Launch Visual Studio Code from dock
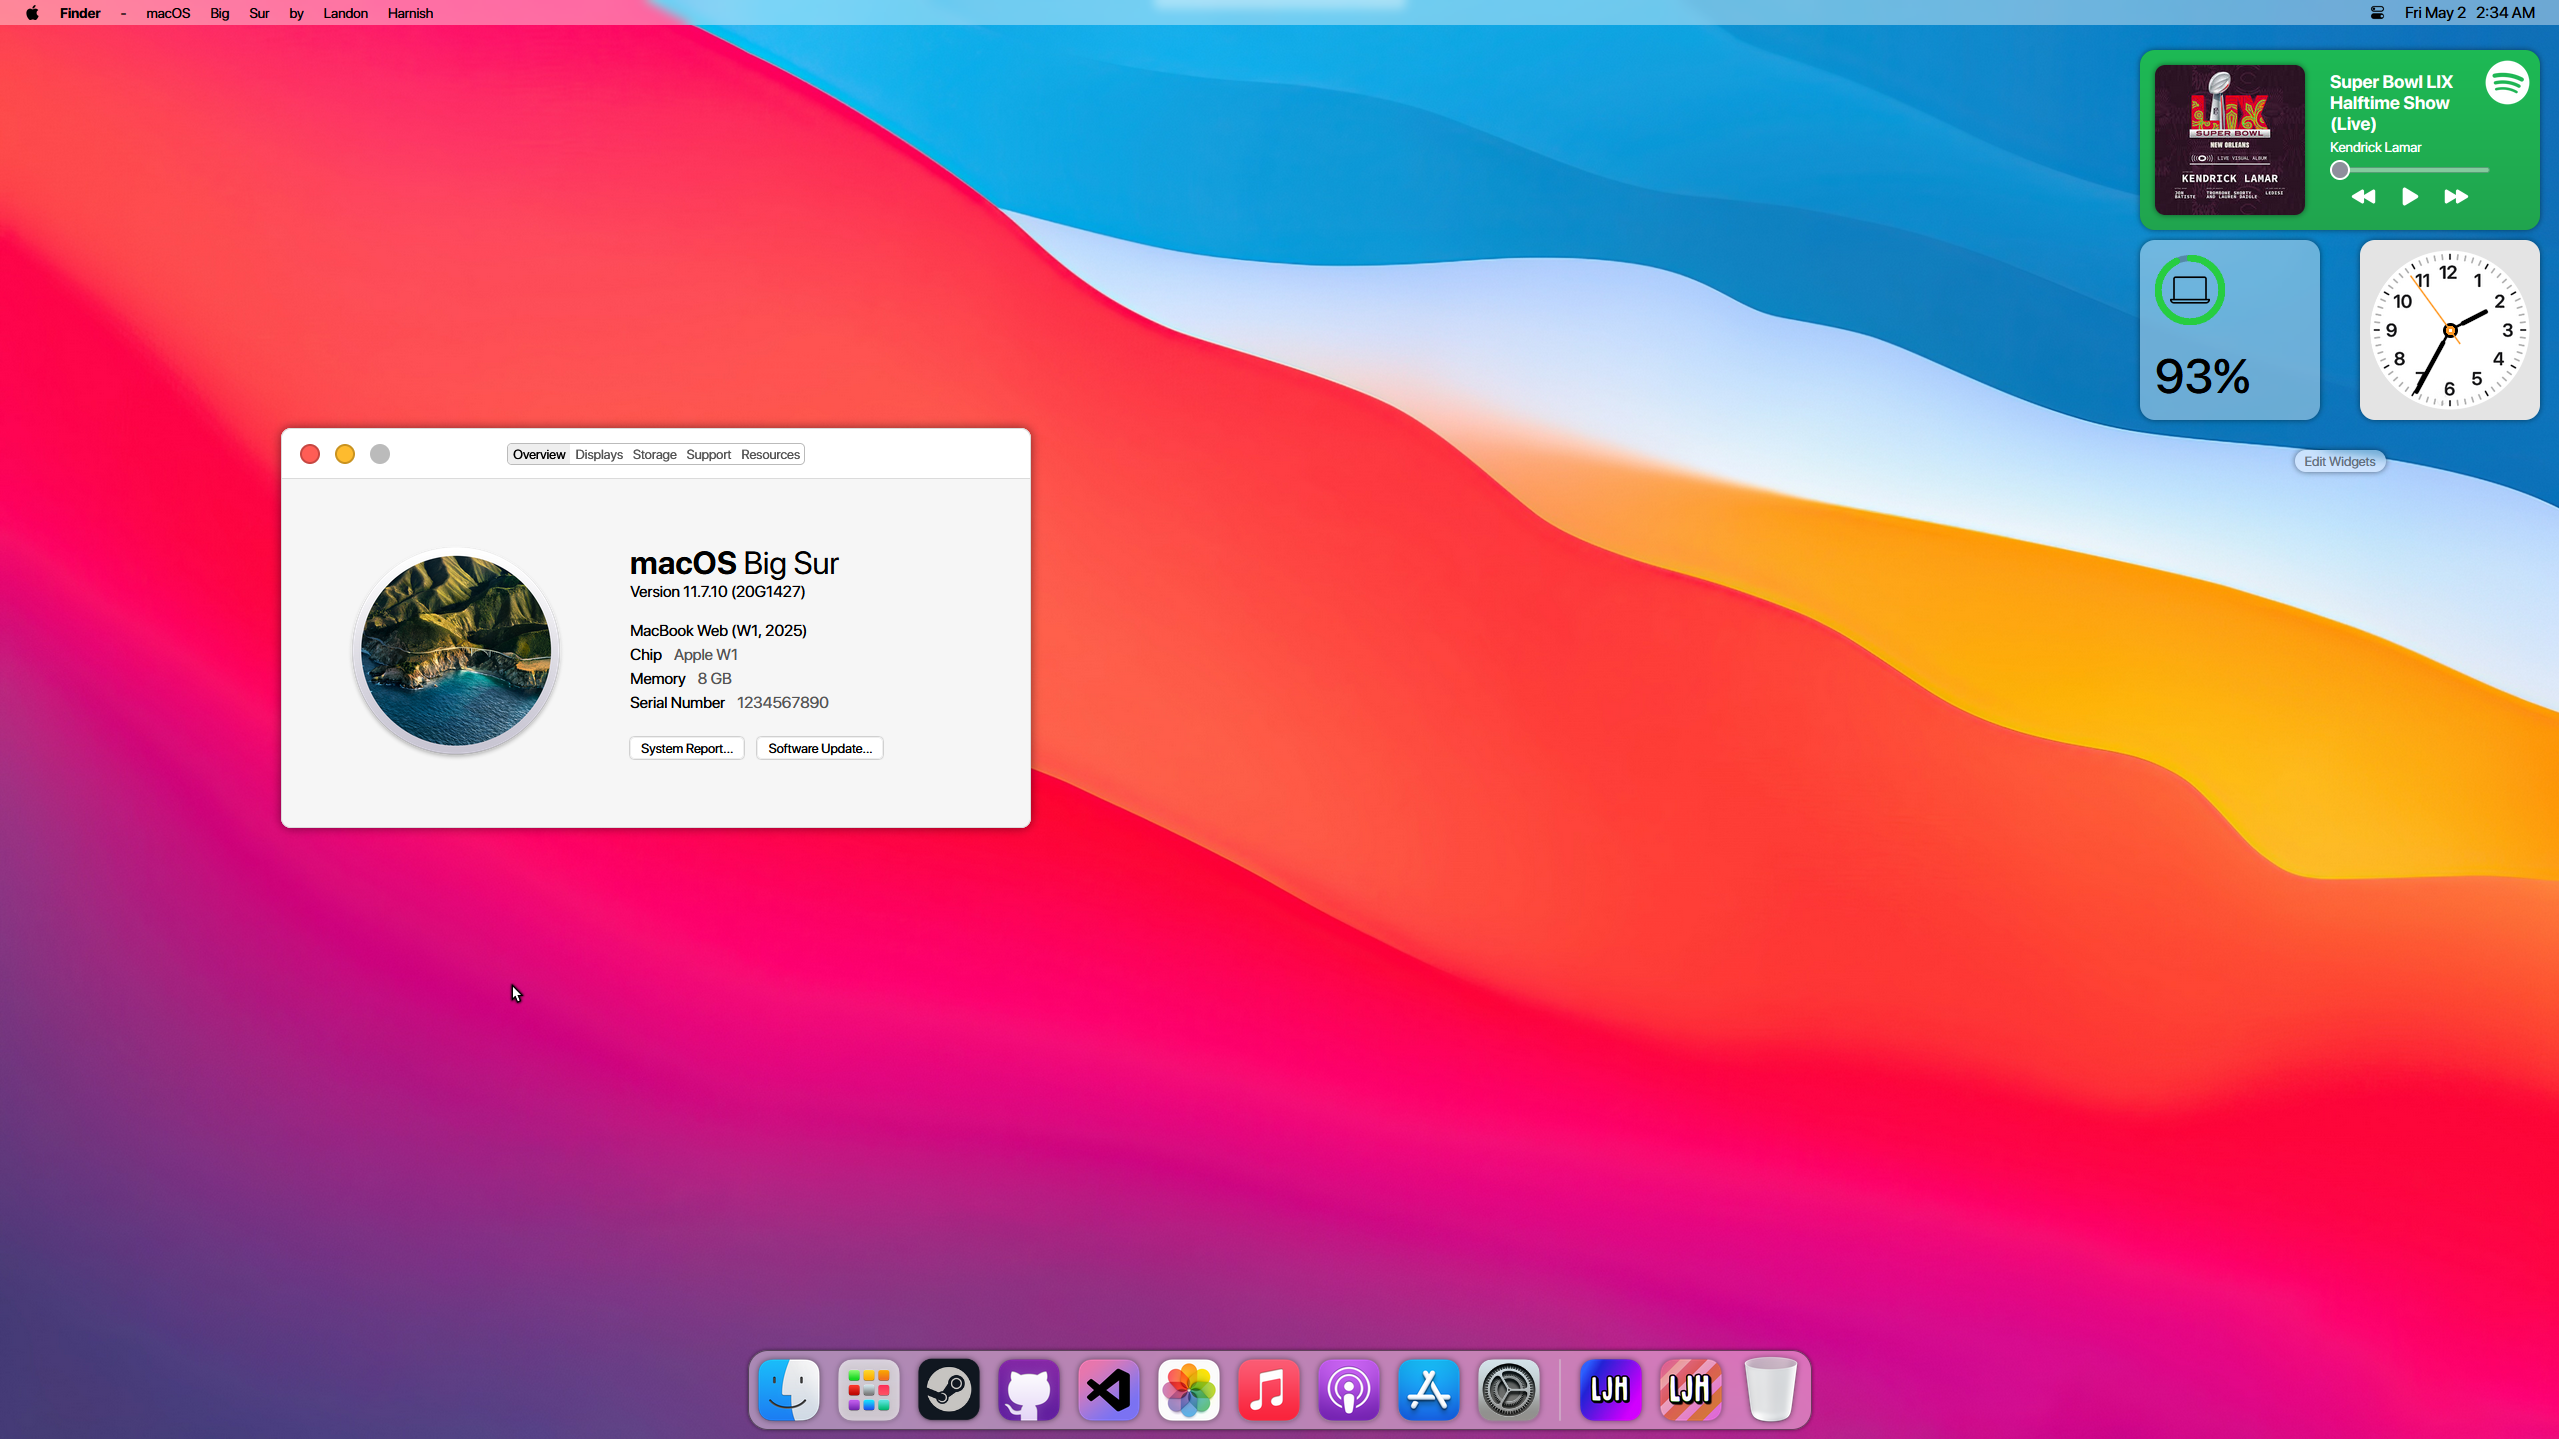This screenshot has height=1439, width=2559. 1109,1389
